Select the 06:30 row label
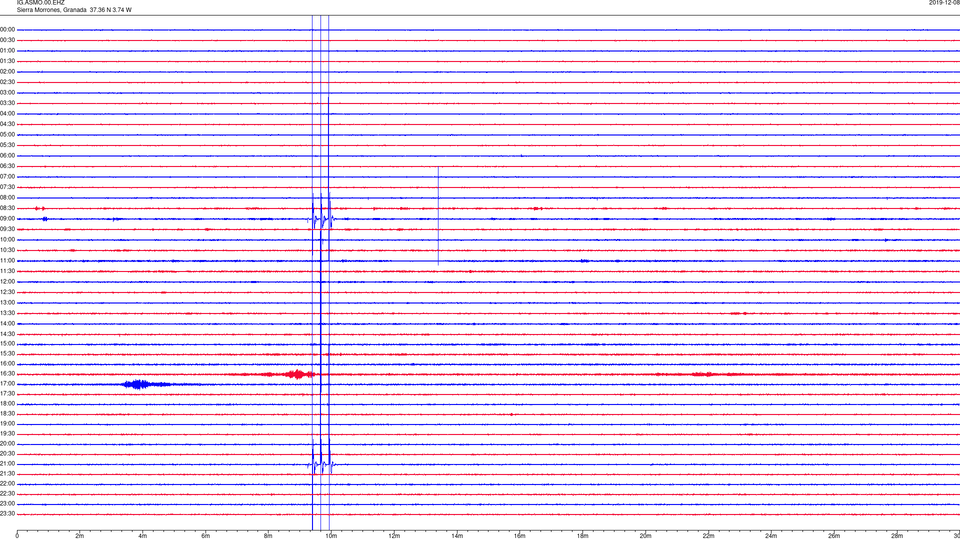Screen dimensions: 960x540 (7, 166)
